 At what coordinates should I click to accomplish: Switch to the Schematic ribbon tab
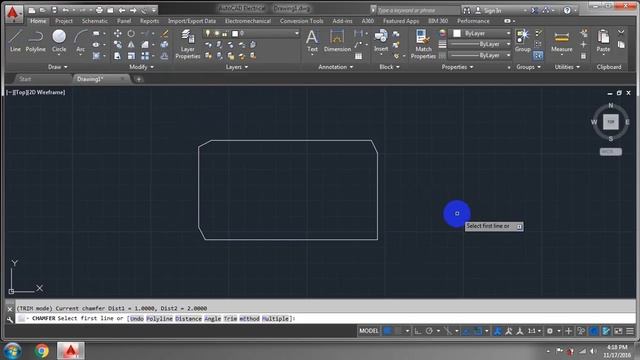click(x=95, y=21)
